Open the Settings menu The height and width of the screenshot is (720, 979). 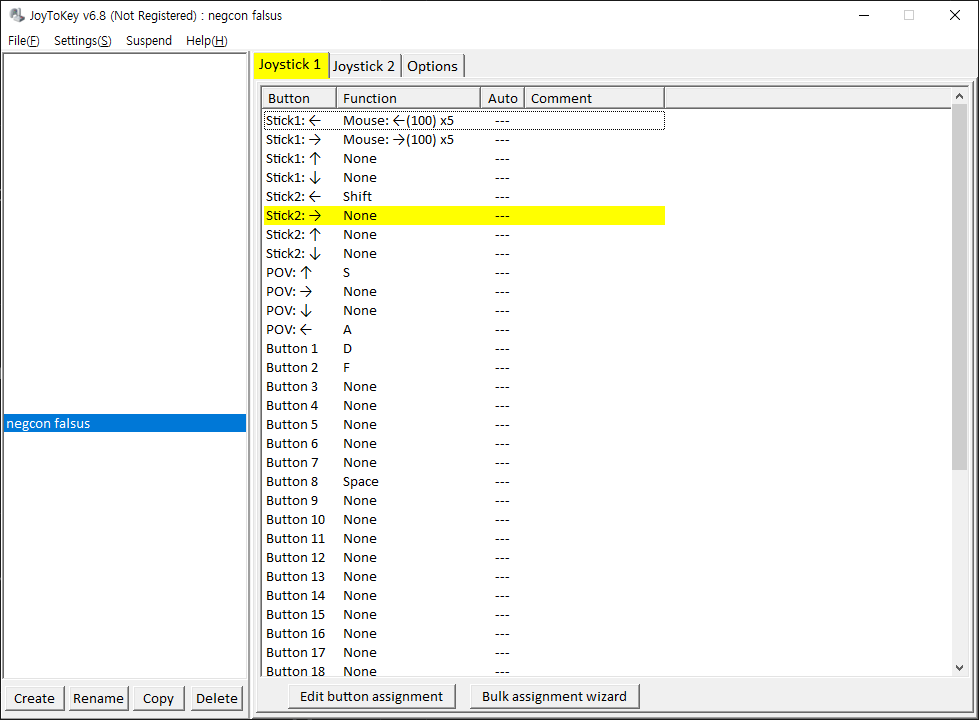[82, 41]
